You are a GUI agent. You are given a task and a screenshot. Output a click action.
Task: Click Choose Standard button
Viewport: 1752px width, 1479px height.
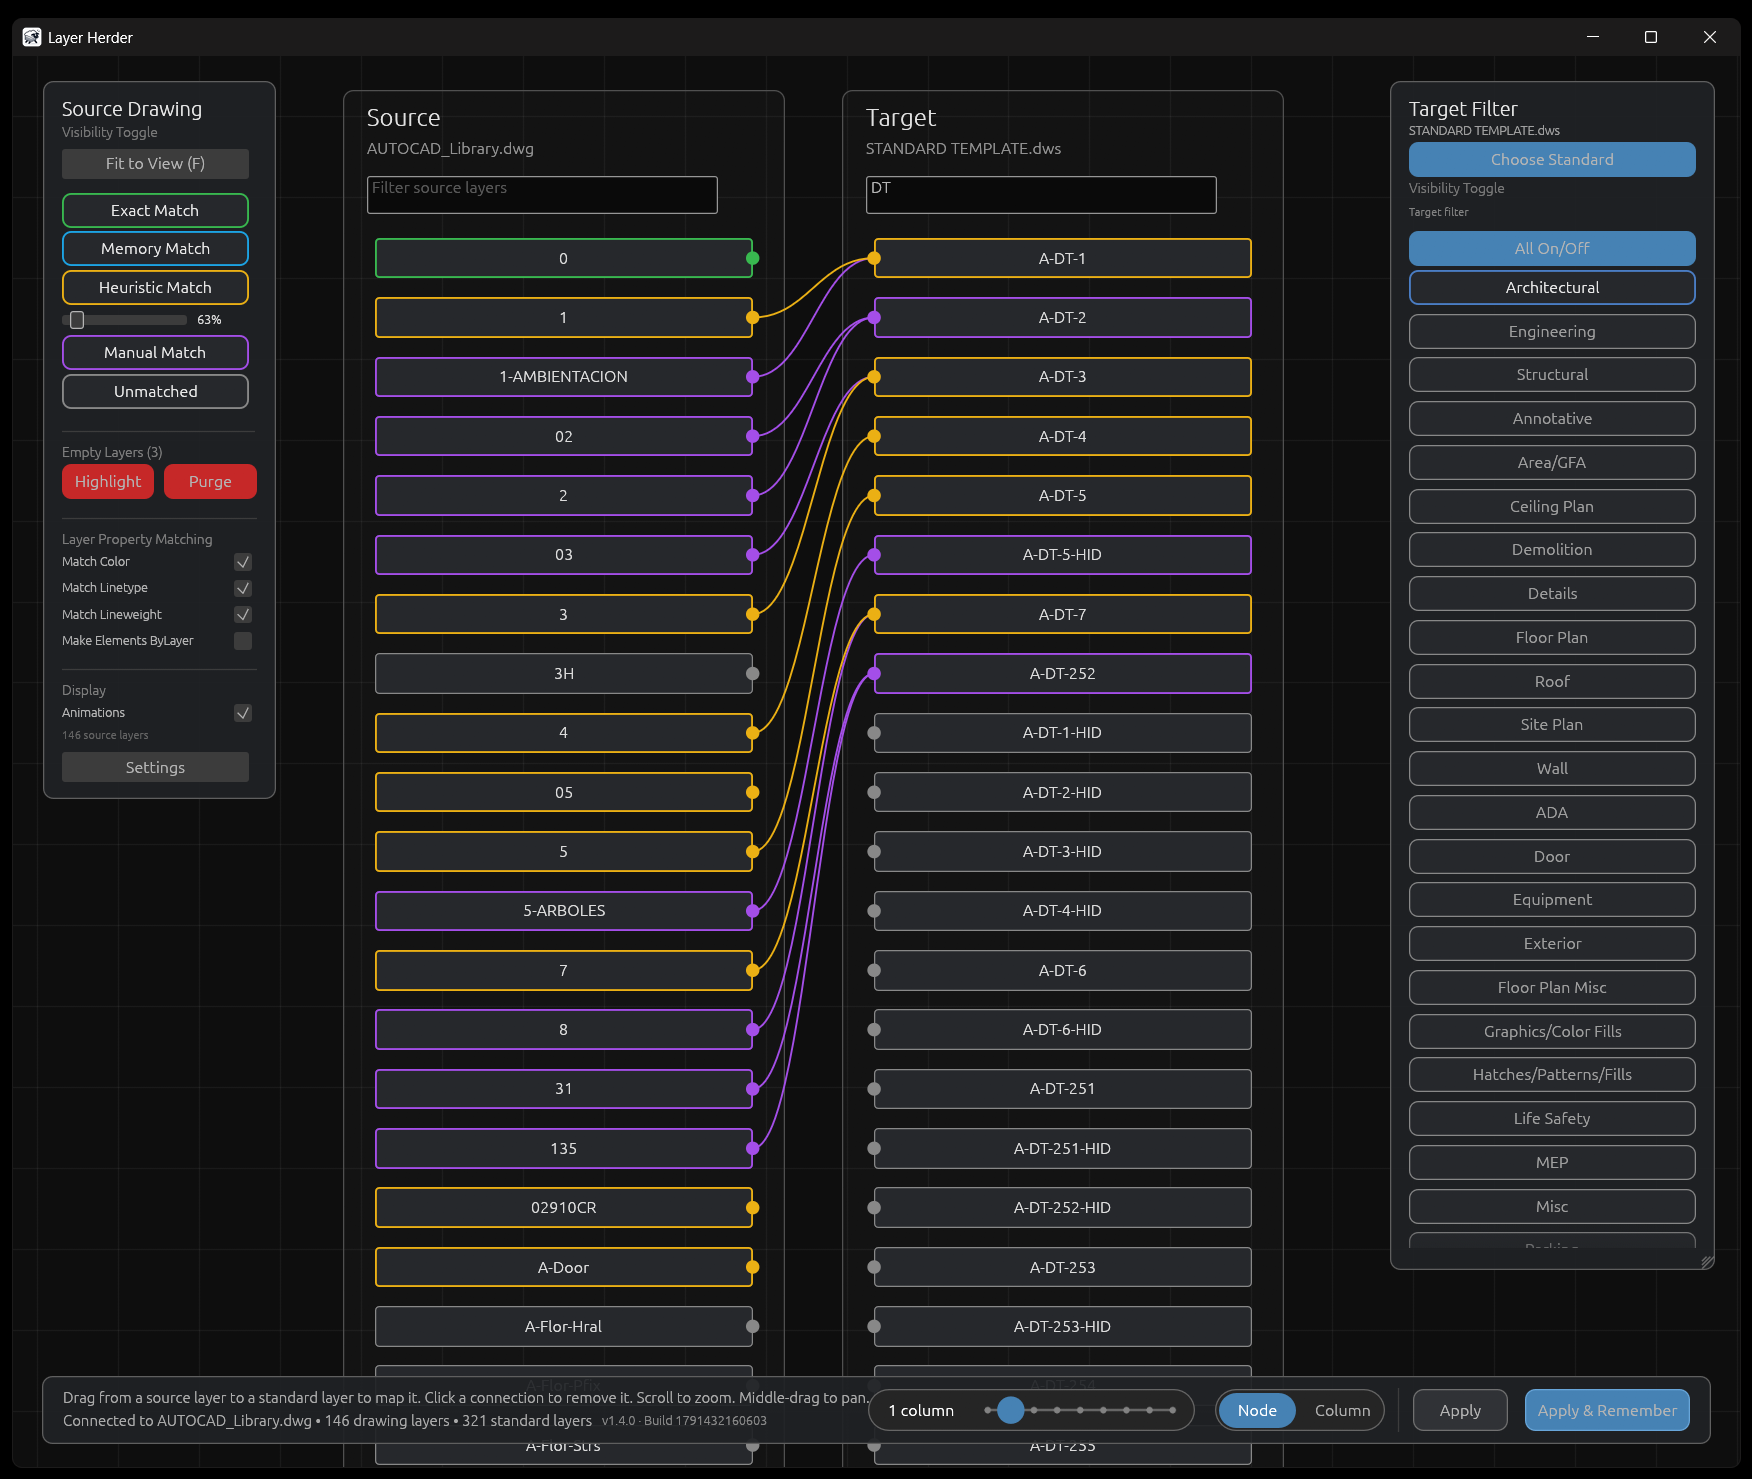1552,159
